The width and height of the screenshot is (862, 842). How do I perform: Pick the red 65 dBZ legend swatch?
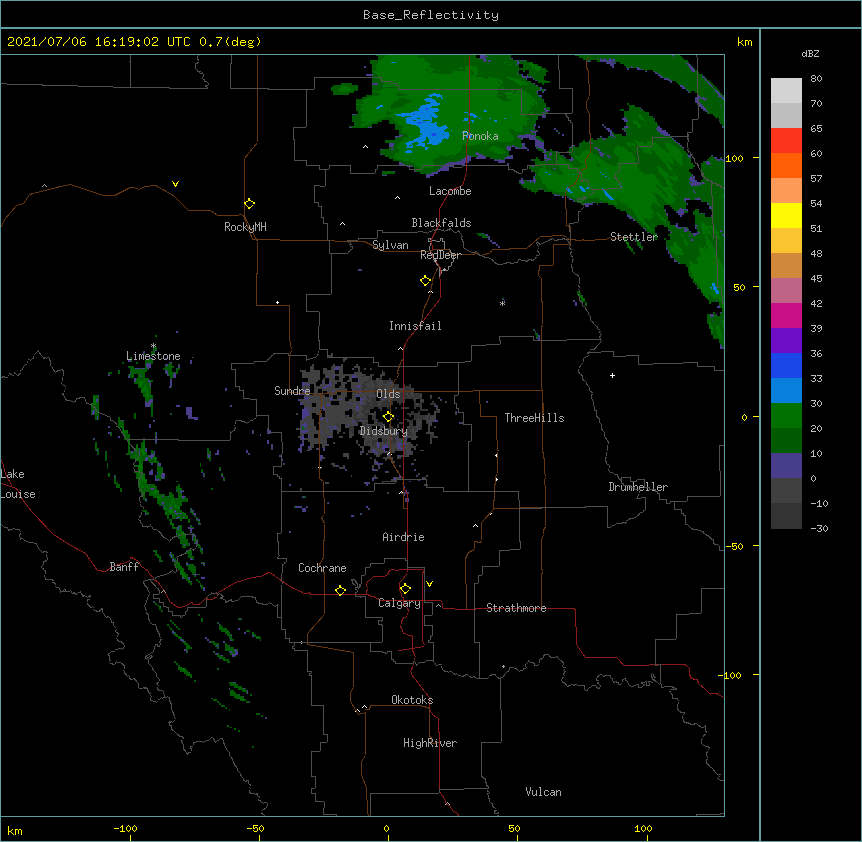[x=786, y=140]
